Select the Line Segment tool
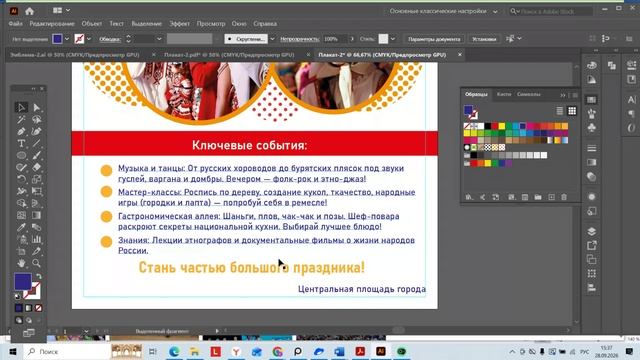 pos(37,143)
